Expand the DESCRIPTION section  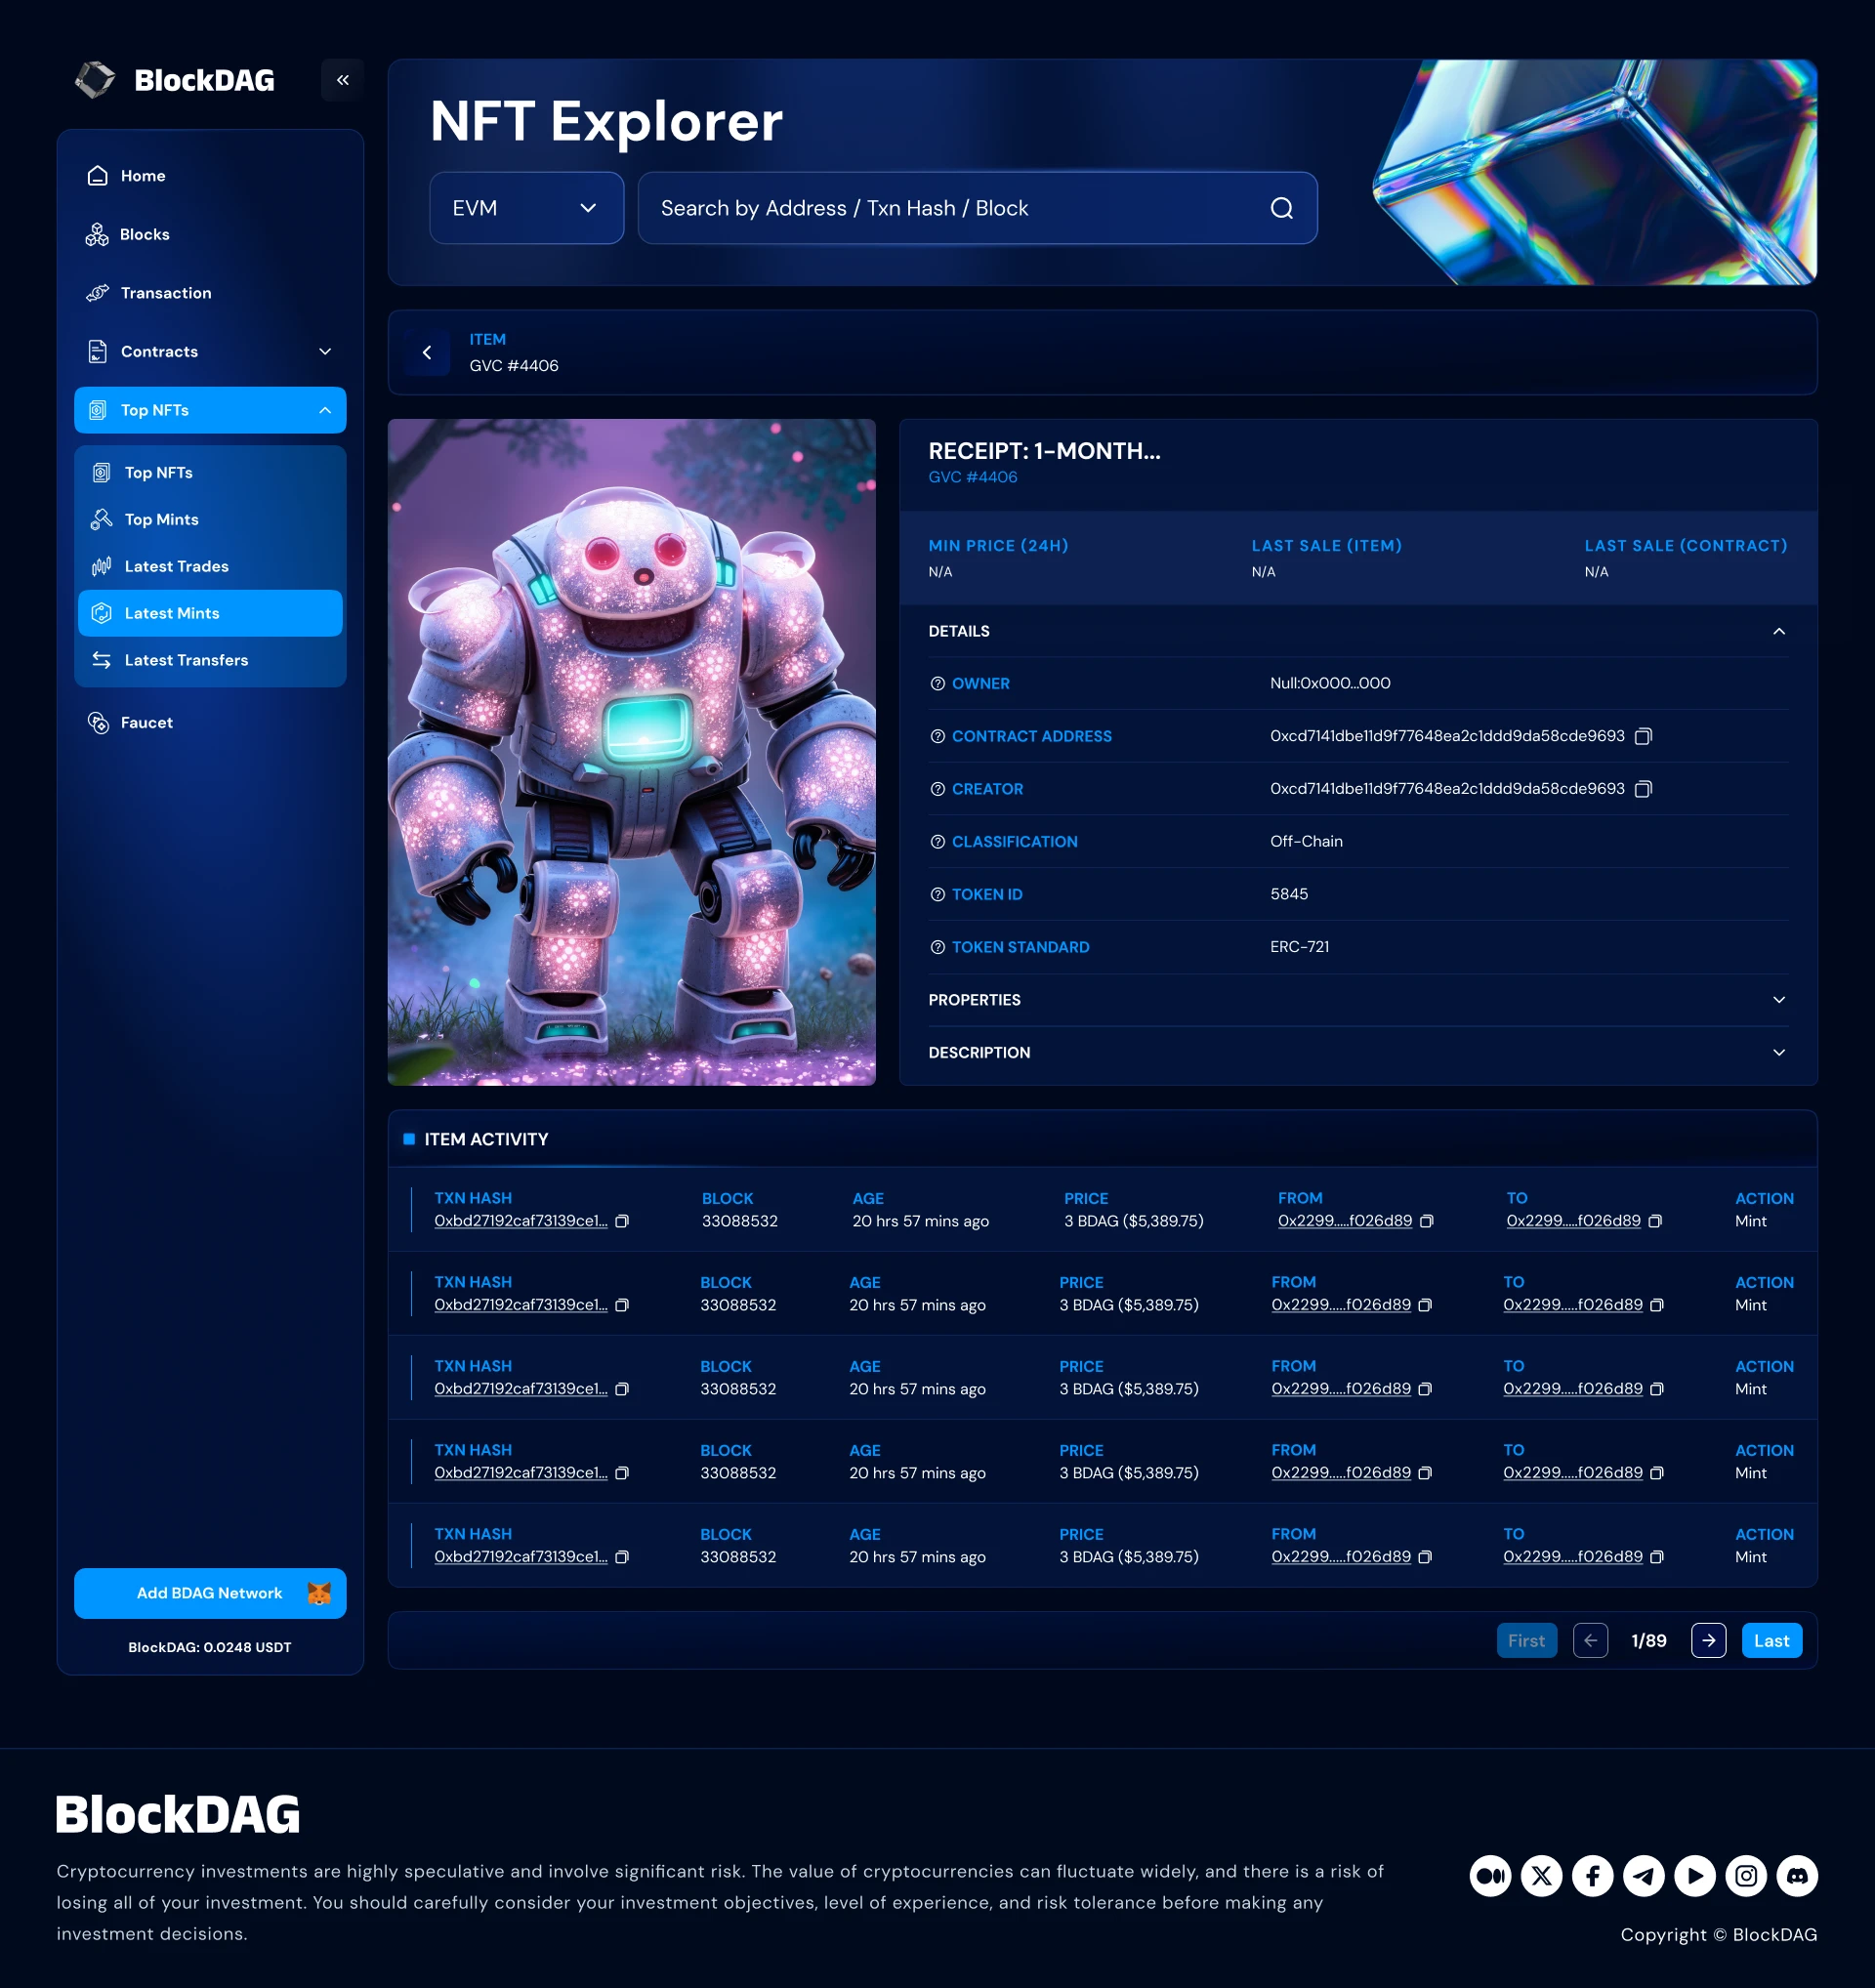click(x=1357, y=1053)
